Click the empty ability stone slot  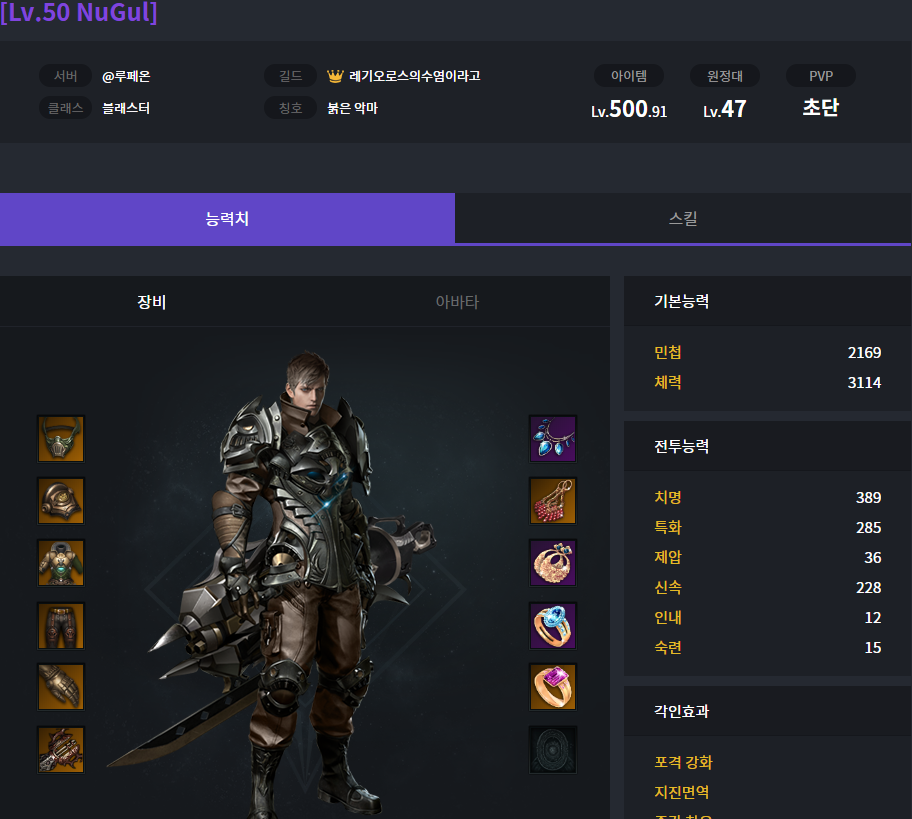553,750
